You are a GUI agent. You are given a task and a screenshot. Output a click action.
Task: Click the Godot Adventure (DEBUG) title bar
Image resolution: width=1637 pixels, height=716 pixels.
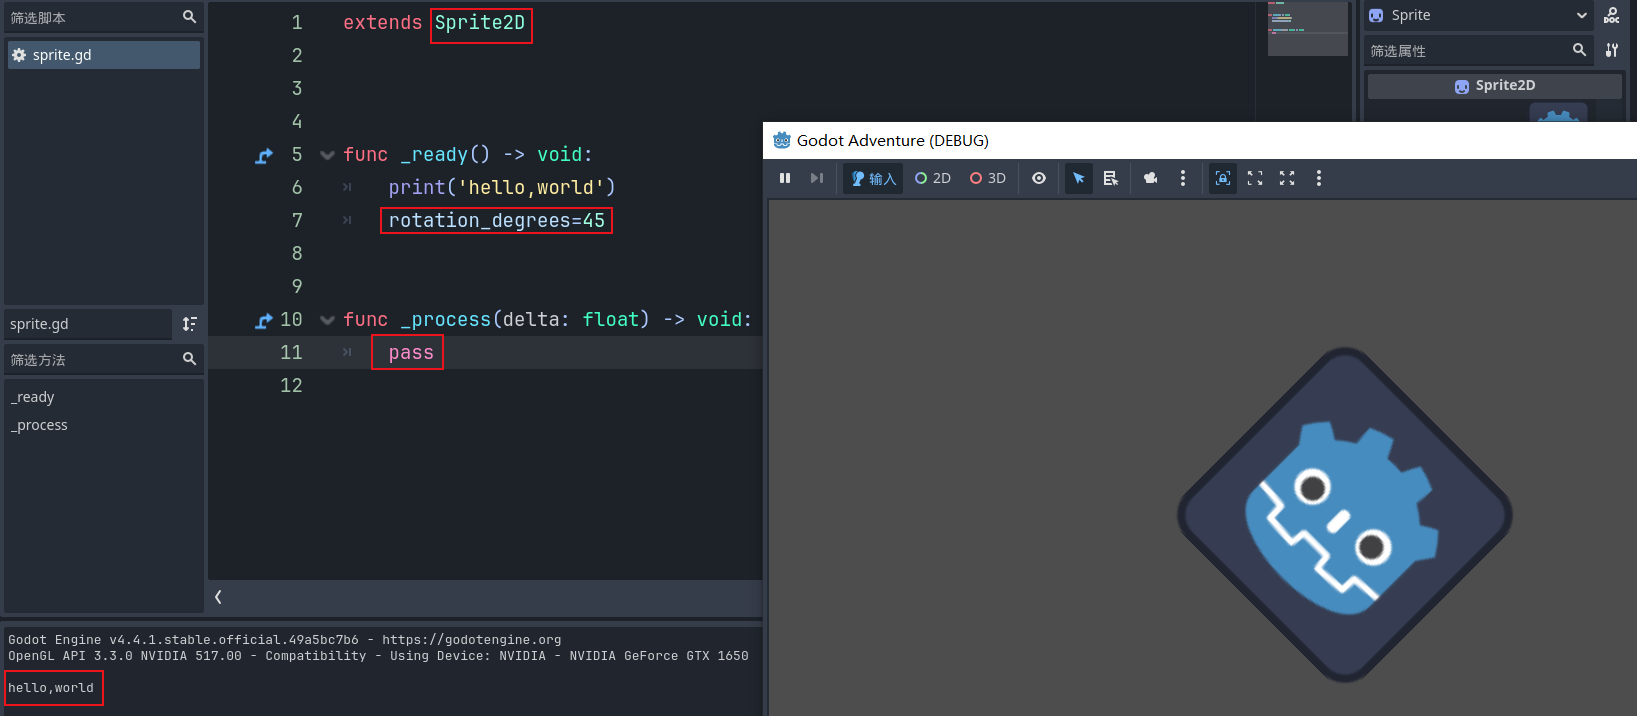click(x=1200, y=140)
